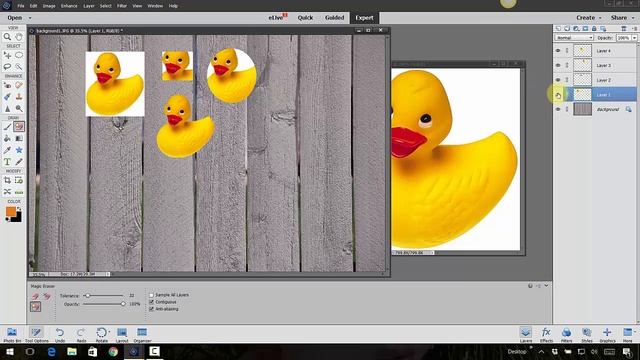Click the Rotate button
This screenshot has height=360, width=640.
click(x=102, y=335)
